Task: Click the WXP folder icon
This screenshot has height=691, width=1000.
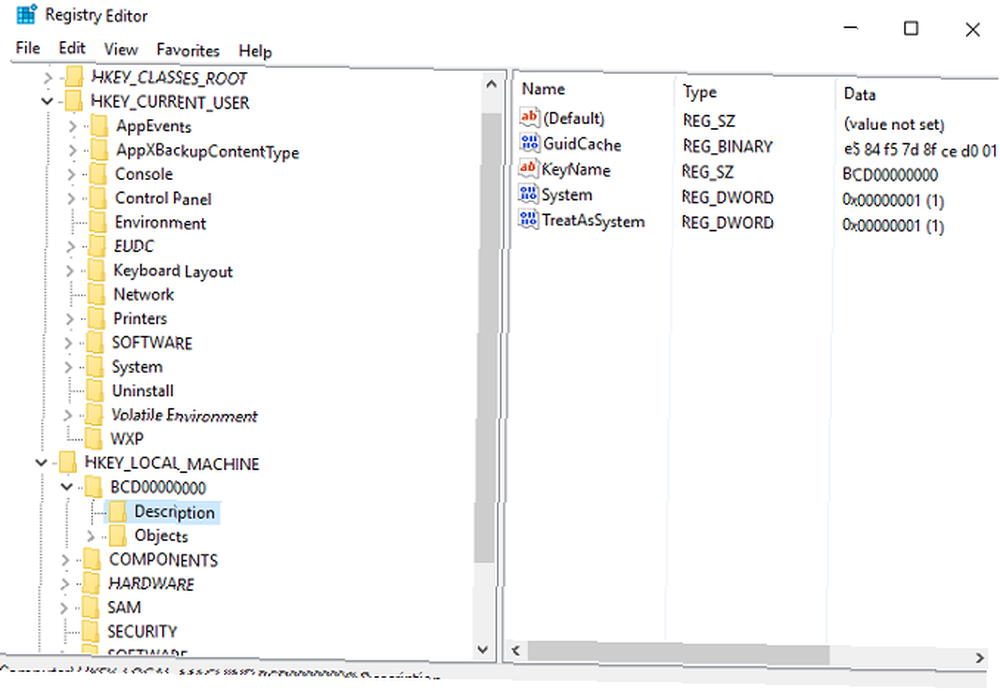Action: pos(93,438)
